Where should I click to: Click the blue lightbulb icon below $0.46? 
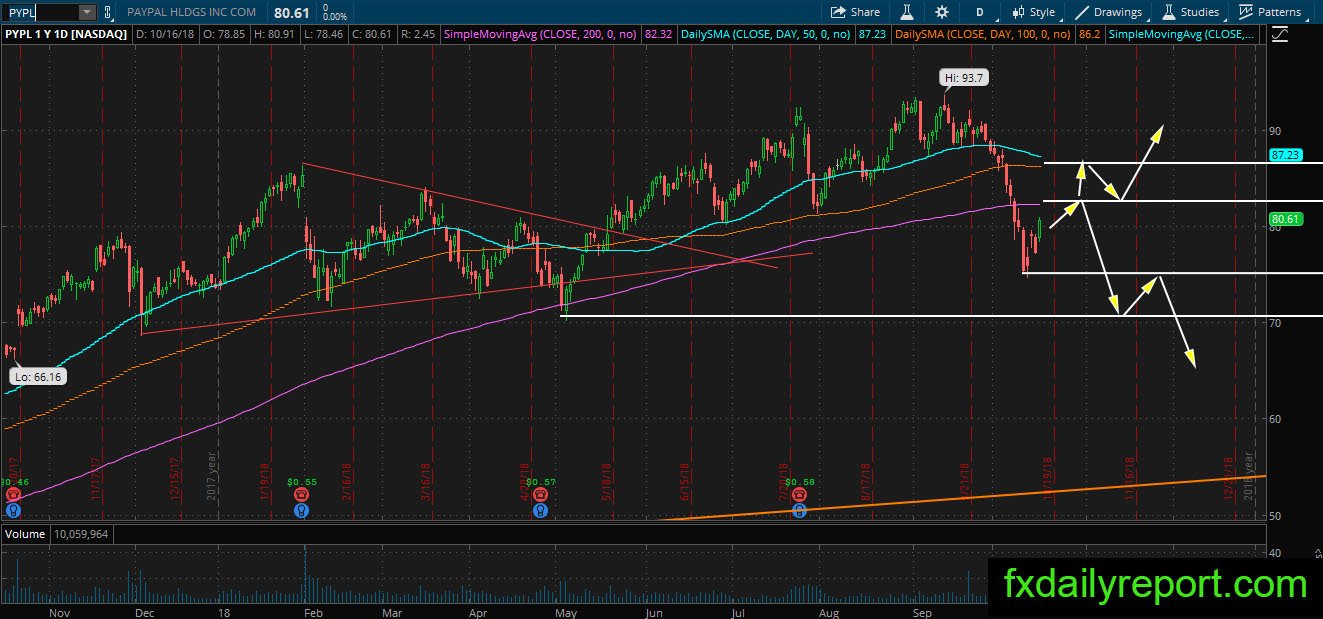[12, 510]
